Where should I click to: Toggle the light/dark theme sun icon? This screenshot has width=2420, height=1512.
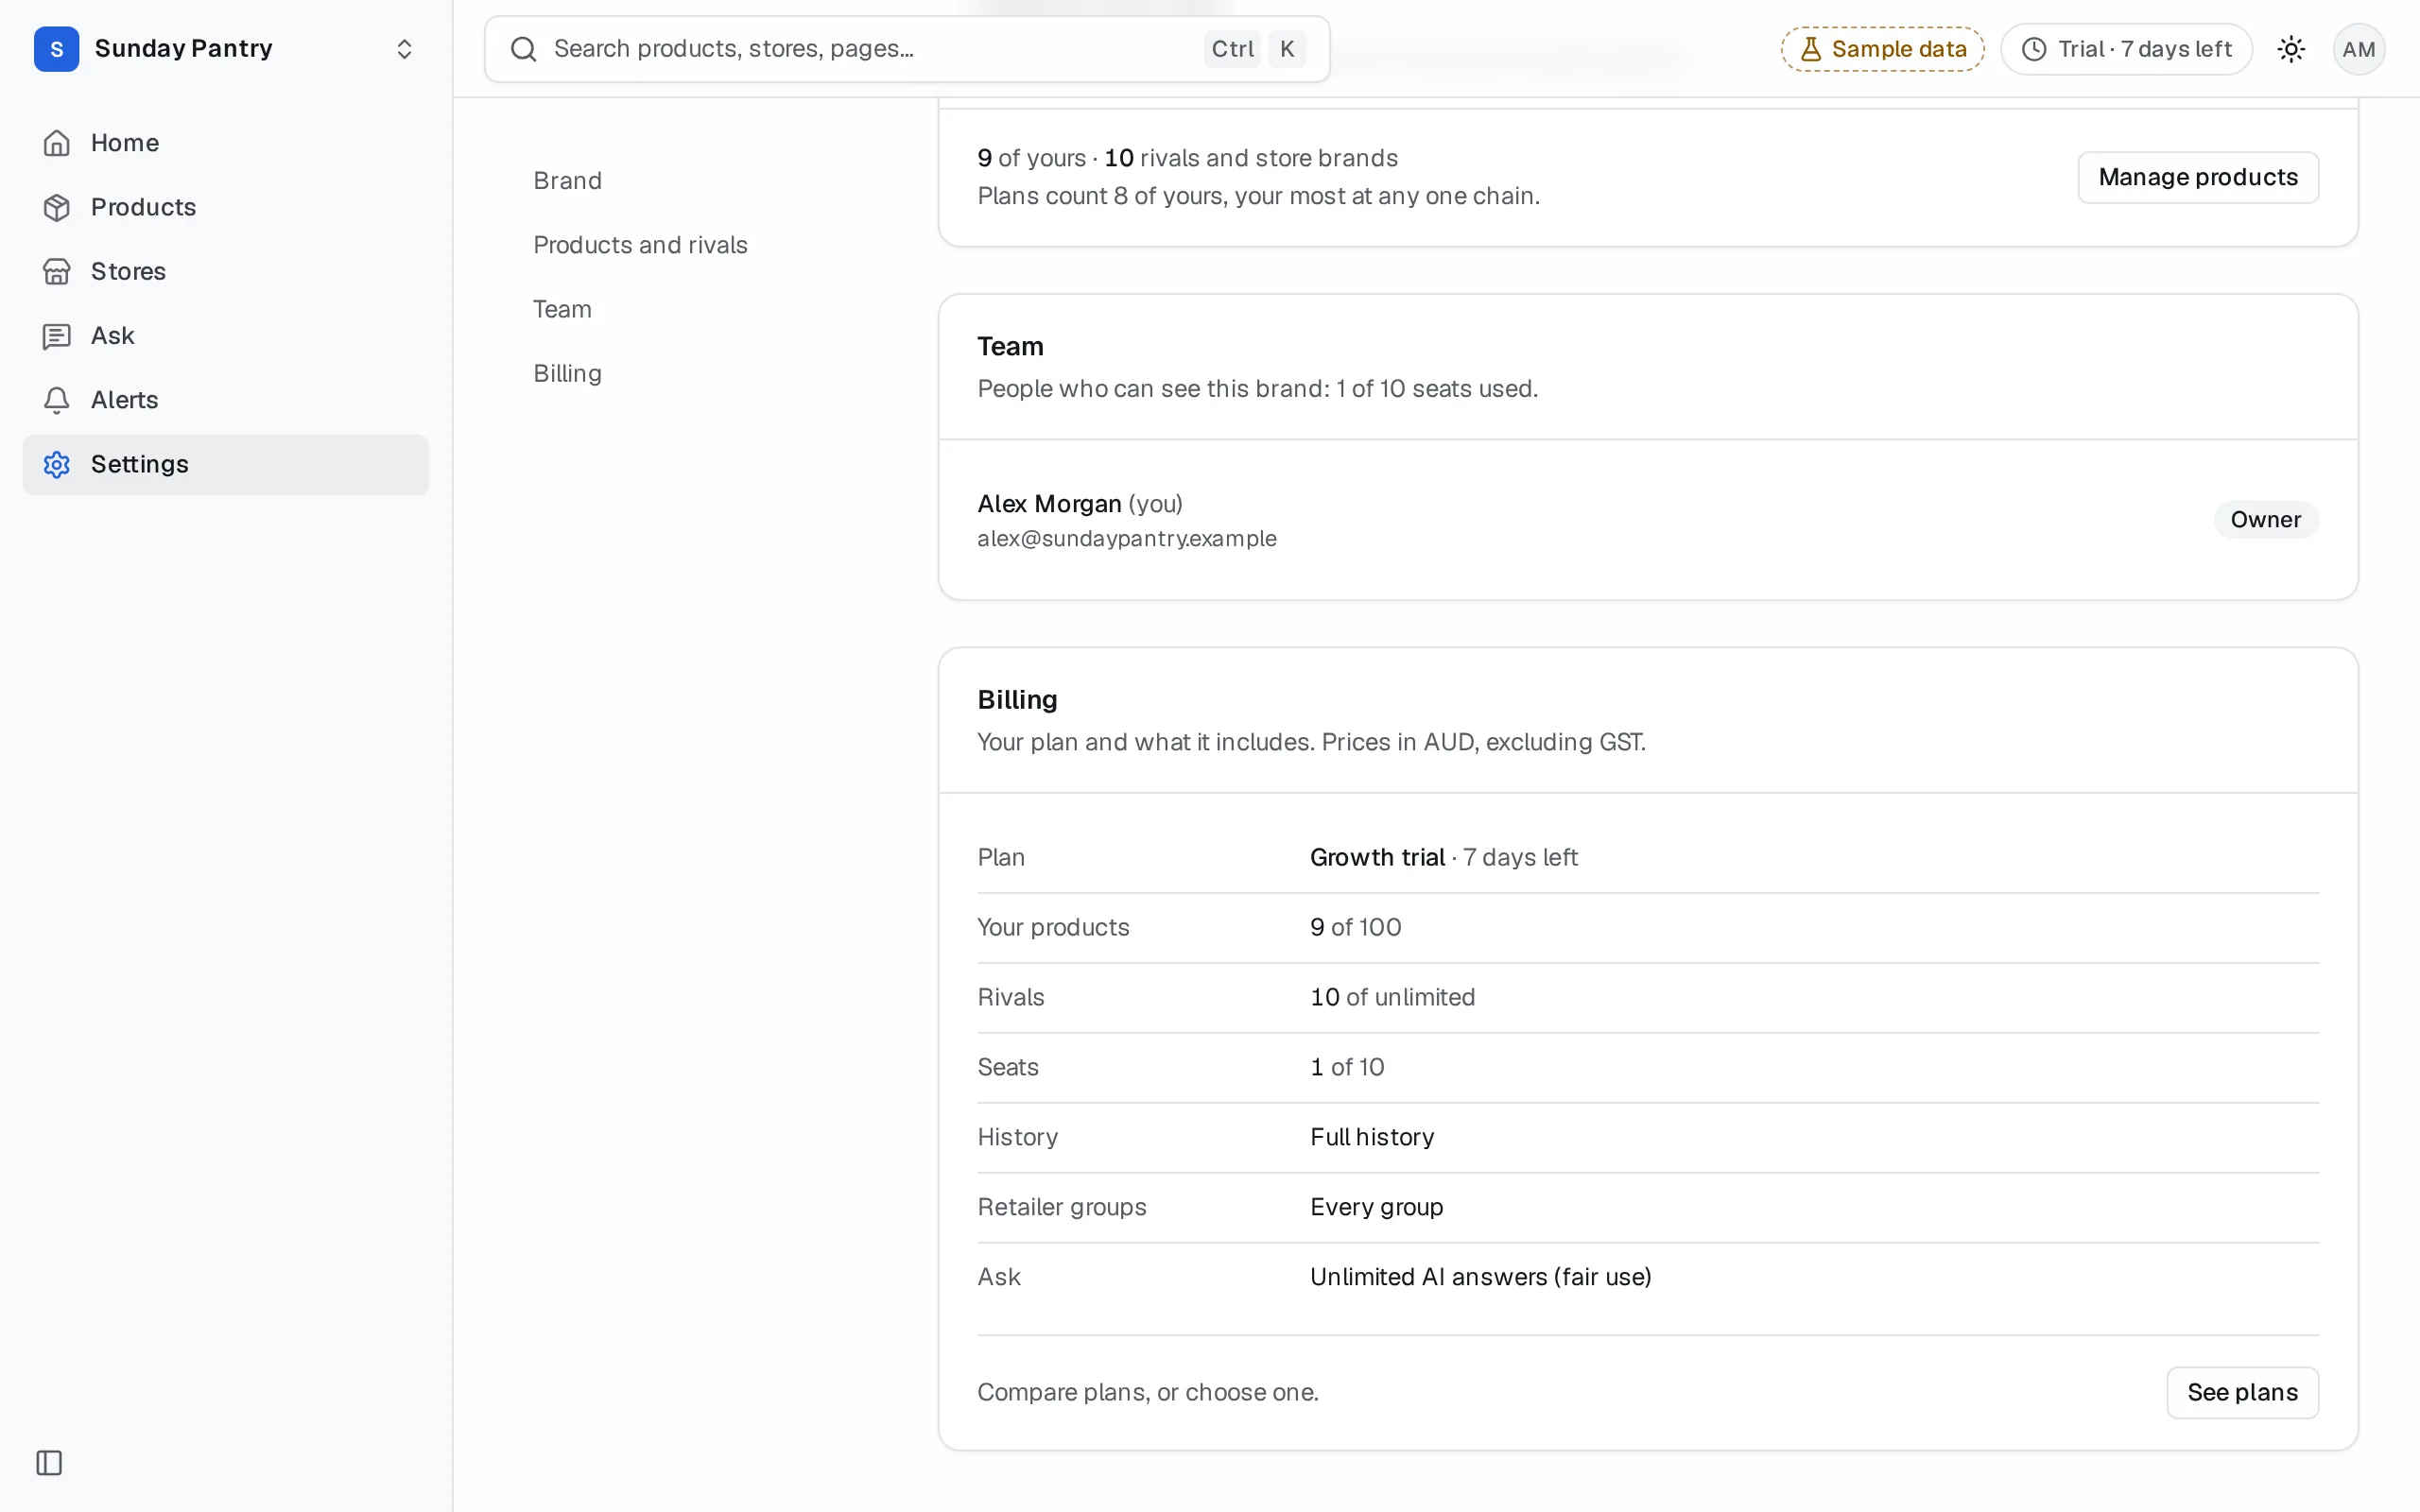2291,49
